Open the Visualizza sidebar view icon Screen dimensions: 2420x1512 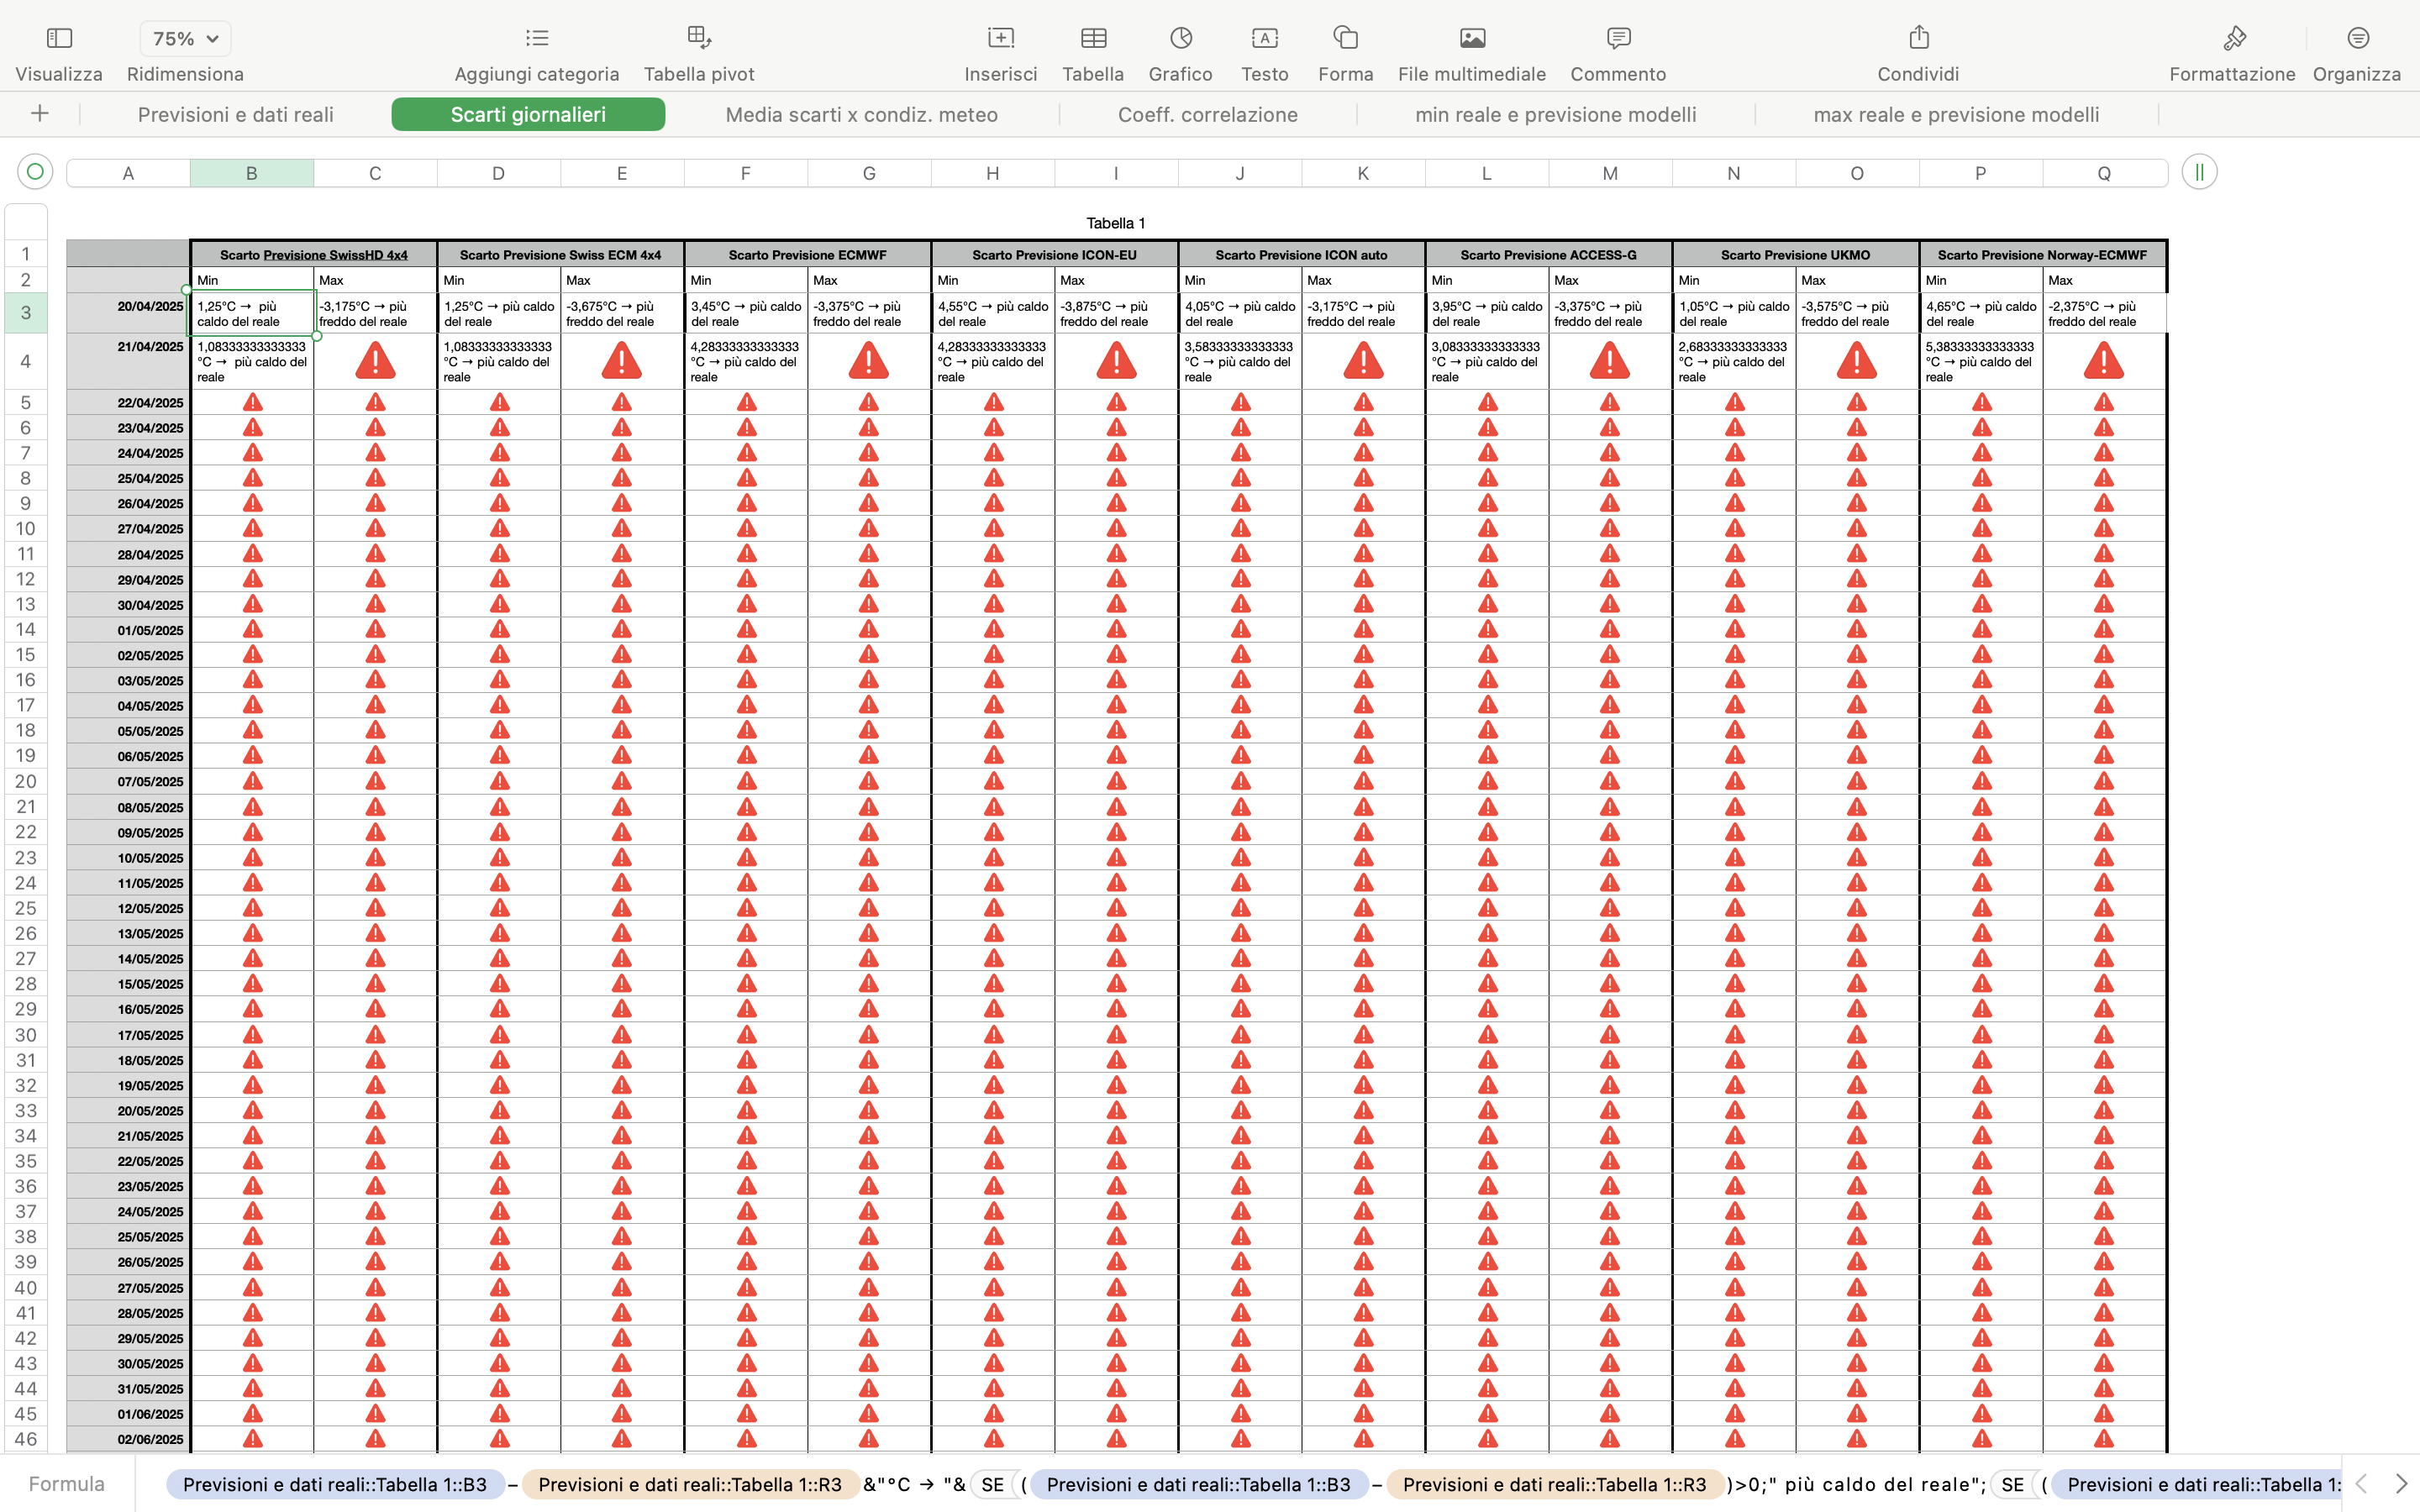coord(59,38)
